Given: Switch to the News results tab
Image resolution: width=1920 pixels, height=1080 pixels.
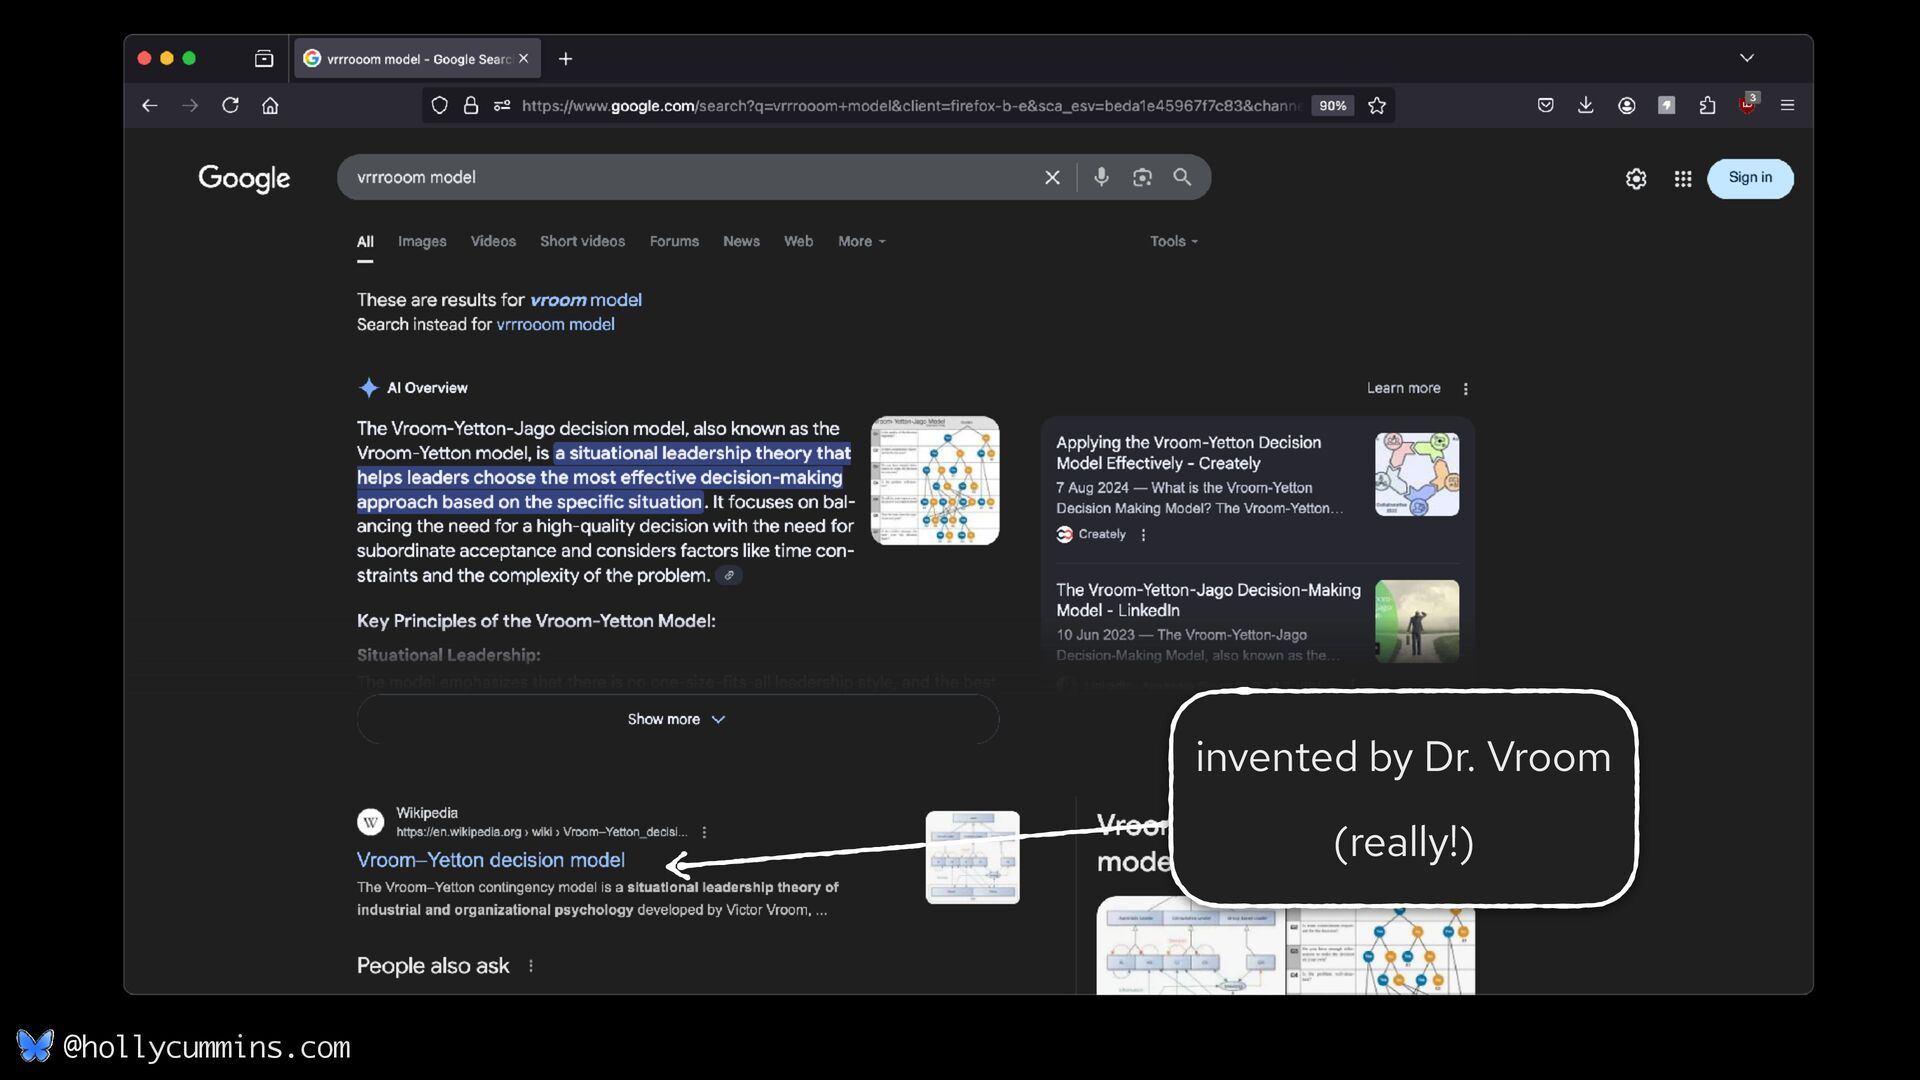Looking at the screenshot, I should (741, 241).
